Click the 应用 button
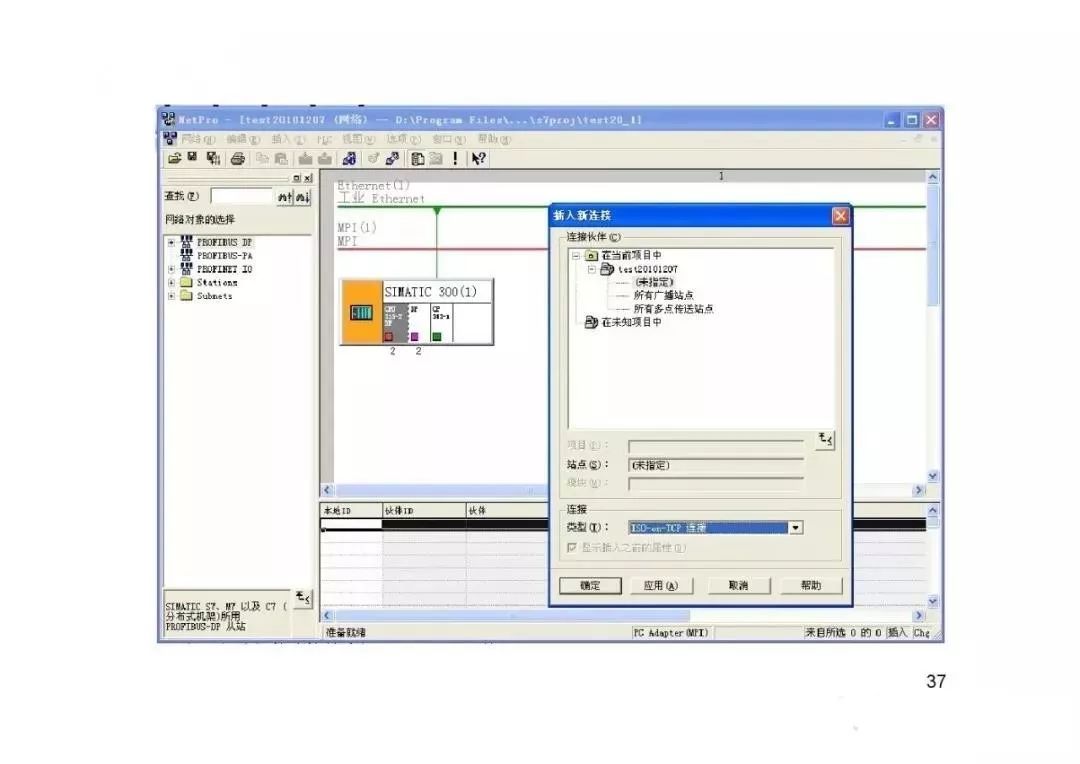Image resolution: width=1080 pixels, height=764 pixels. (x=661, y=586)
